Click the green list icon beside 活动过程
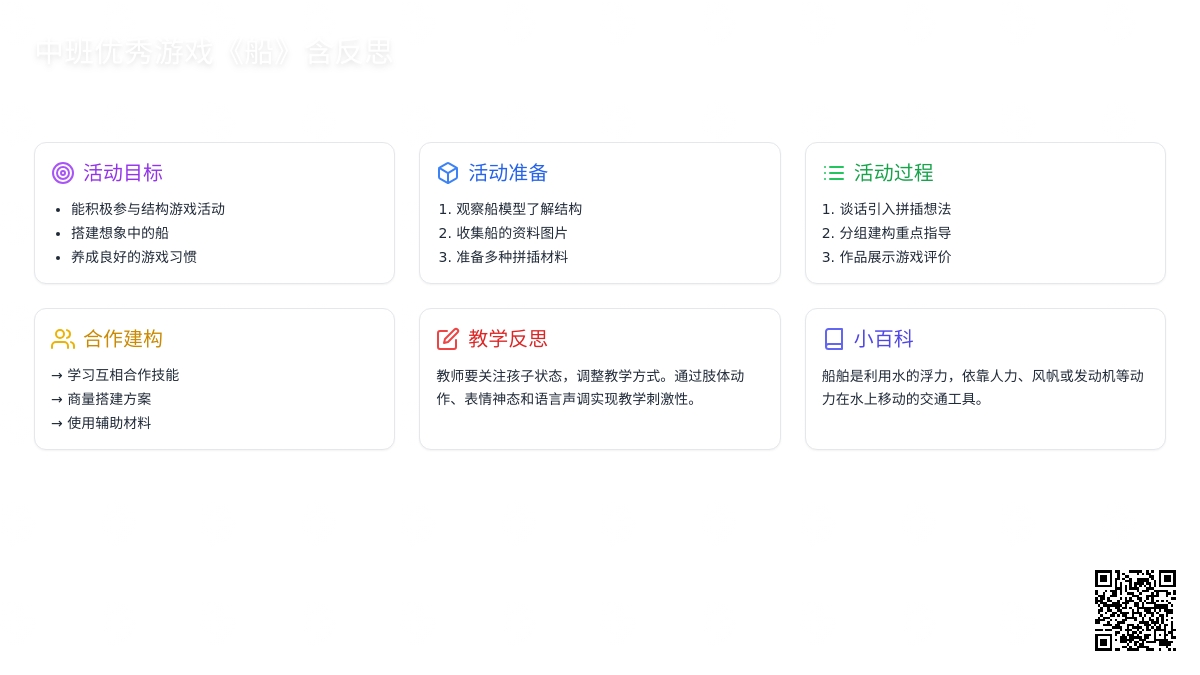The height and width of the screenshot is (675, 1200). point(833,173)
